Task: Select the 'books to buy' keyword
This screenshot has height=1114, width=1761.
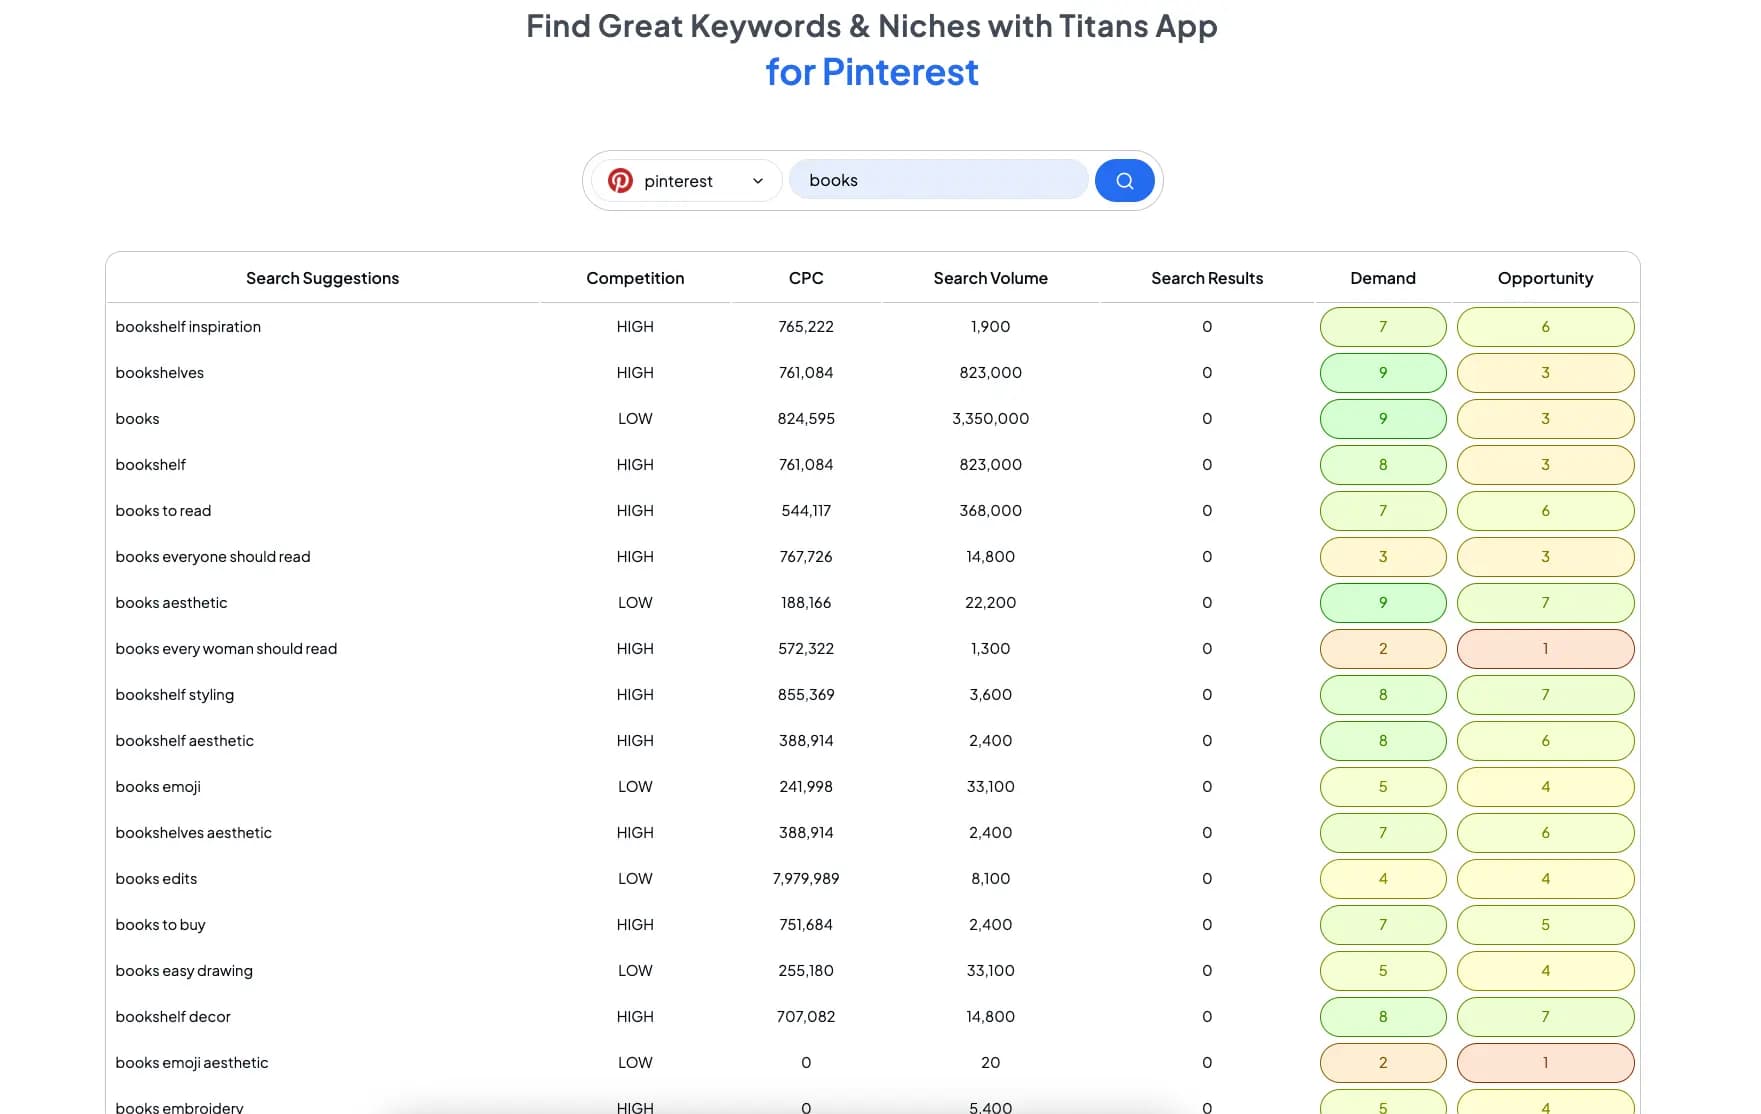Action: (x=160, y=925)
